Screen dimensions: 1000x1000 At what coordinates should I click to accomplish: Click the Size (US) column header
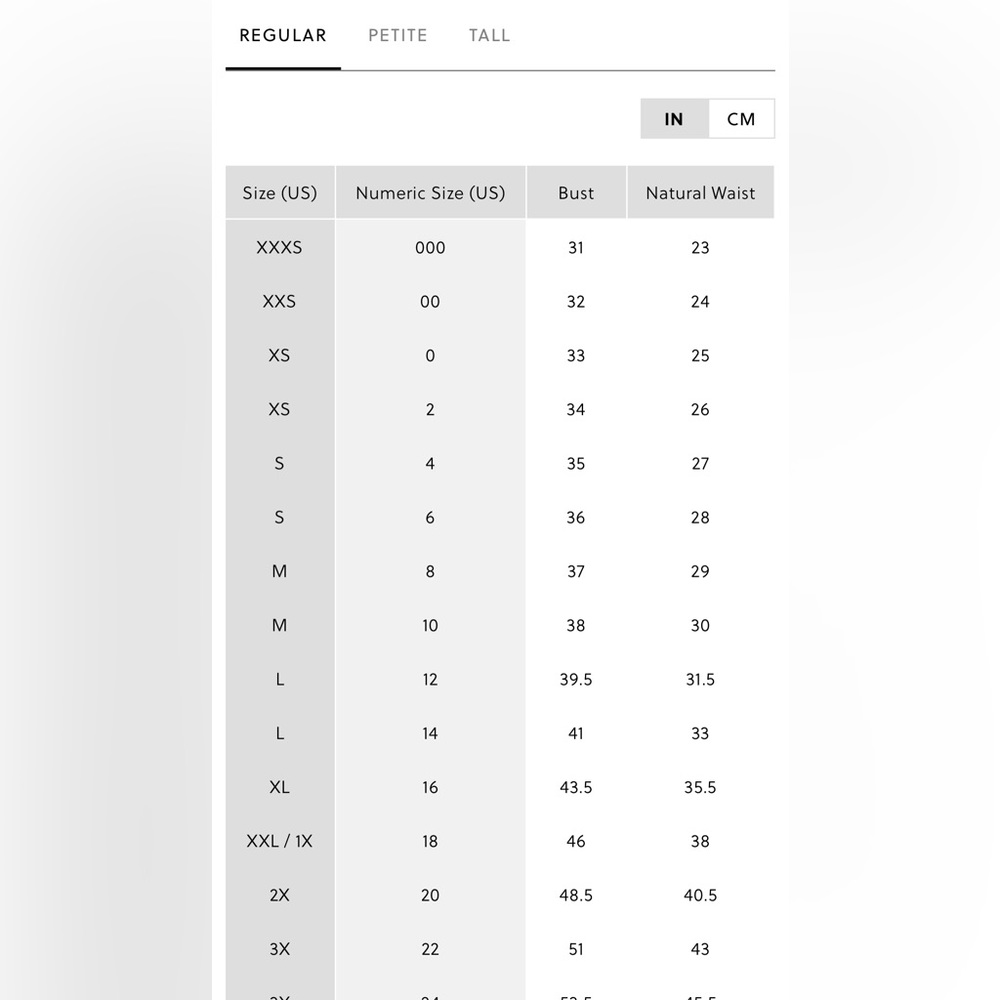coord(280,193)
